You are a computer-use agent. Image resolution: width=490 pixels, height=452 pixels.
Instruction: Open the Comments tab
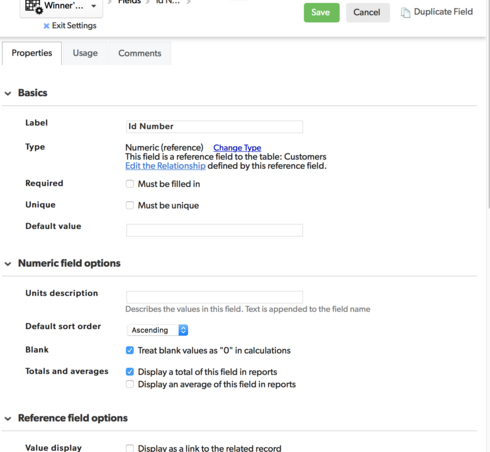click(140, 53)
